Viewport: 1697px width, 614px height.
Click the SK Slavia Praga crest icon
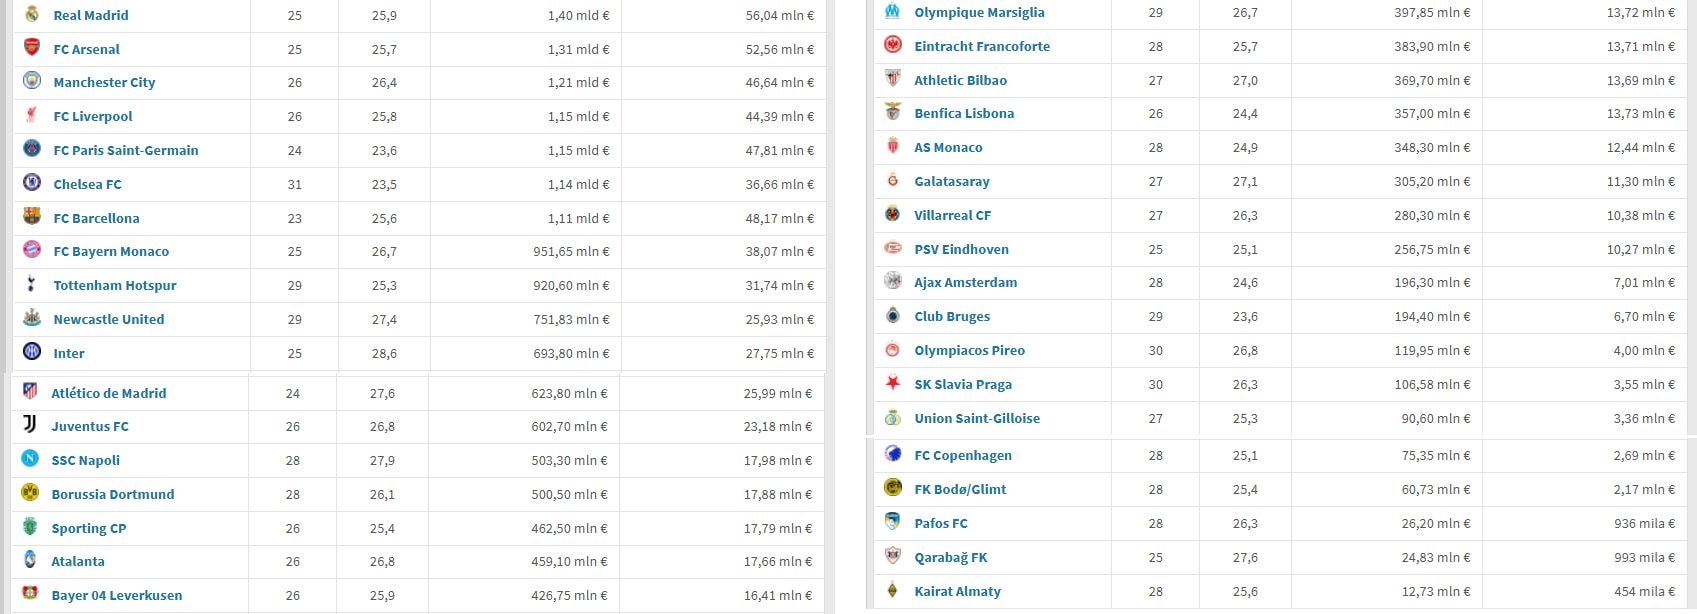893,384
